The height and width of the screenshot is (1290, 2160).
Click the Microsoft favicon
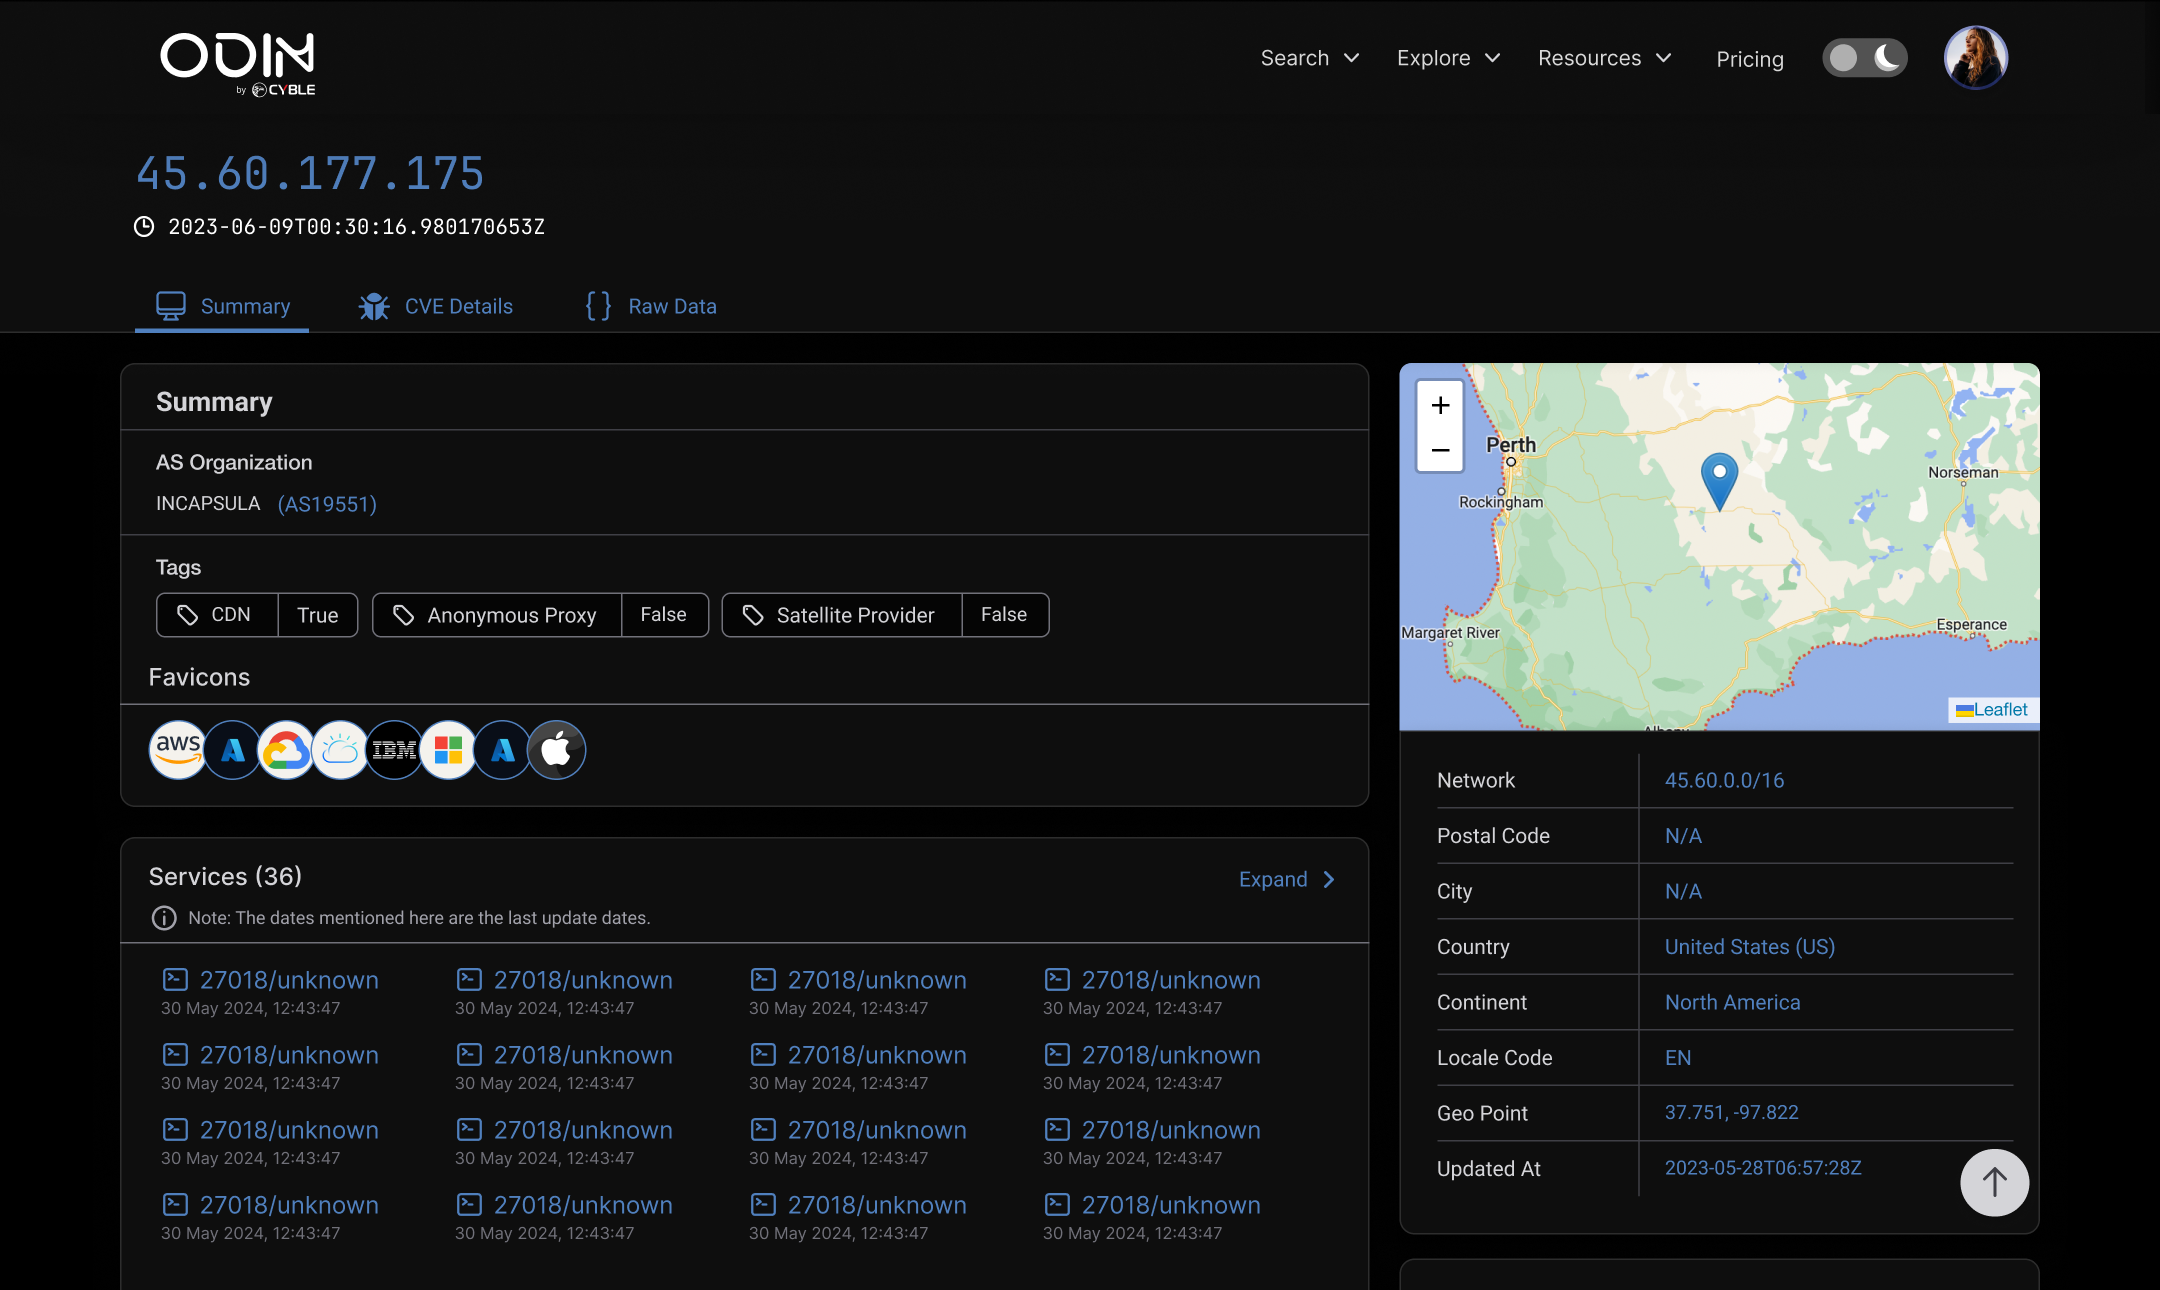[x=448, y=750]
